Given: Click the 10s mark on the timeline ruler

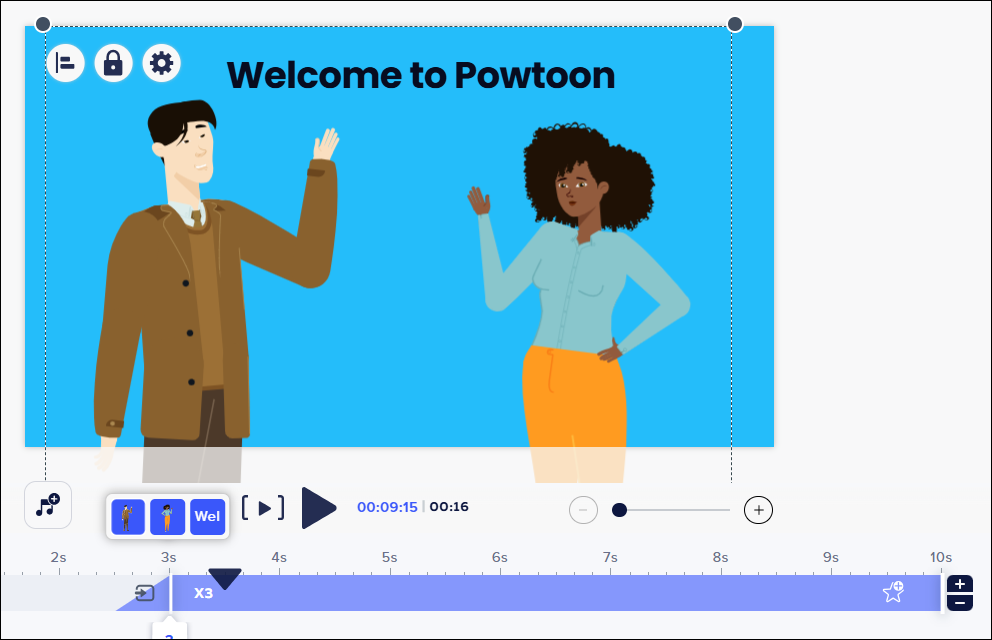Looking at the screenshot, I should tap(941, 557).
